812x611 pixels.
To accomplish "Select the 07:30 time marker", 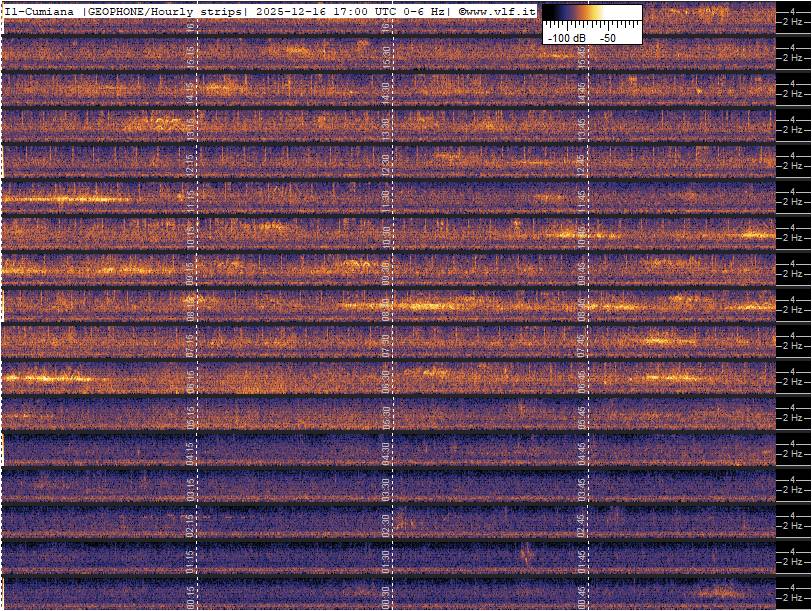I will 386,341.
